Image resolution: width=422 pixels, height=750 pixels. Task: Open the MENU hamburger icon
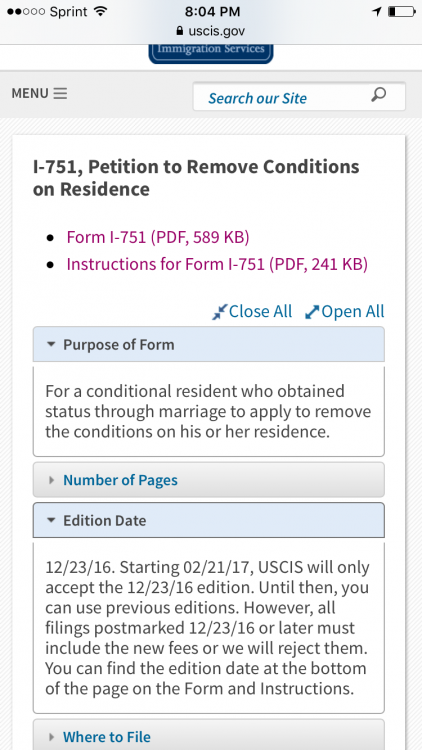tap(60, 93)
